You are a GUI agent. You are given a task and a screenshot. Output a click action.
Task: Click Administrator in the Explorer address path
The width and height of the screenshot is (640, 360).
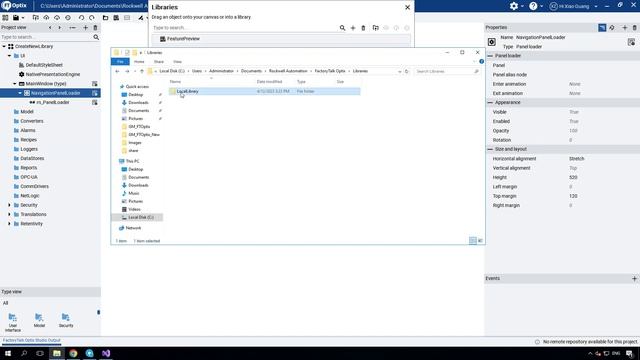[x=221, y=71]
